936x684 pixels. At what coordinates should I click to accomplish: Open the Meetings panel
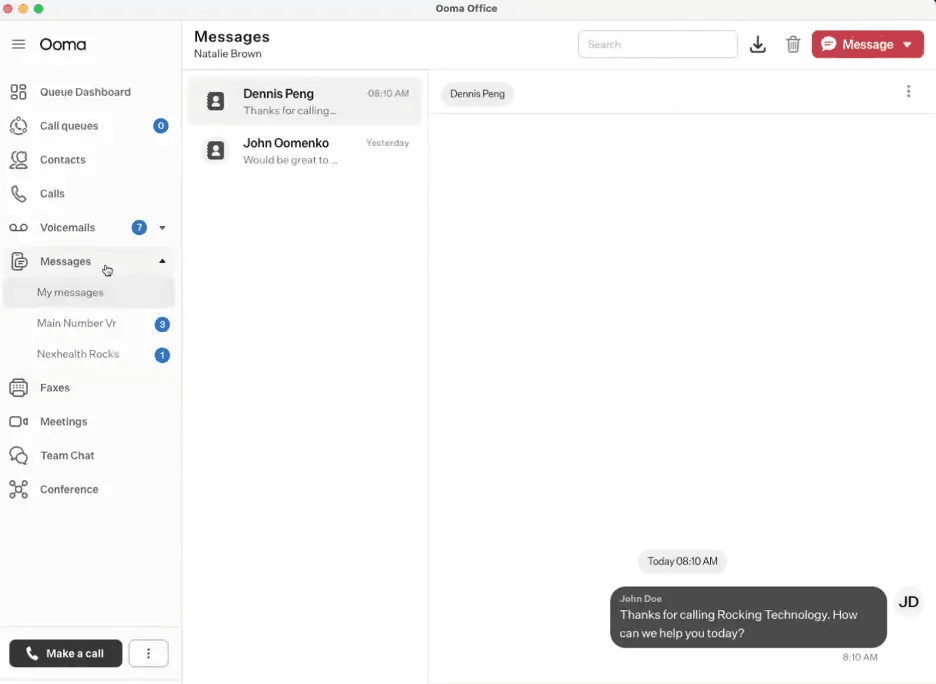63,421
